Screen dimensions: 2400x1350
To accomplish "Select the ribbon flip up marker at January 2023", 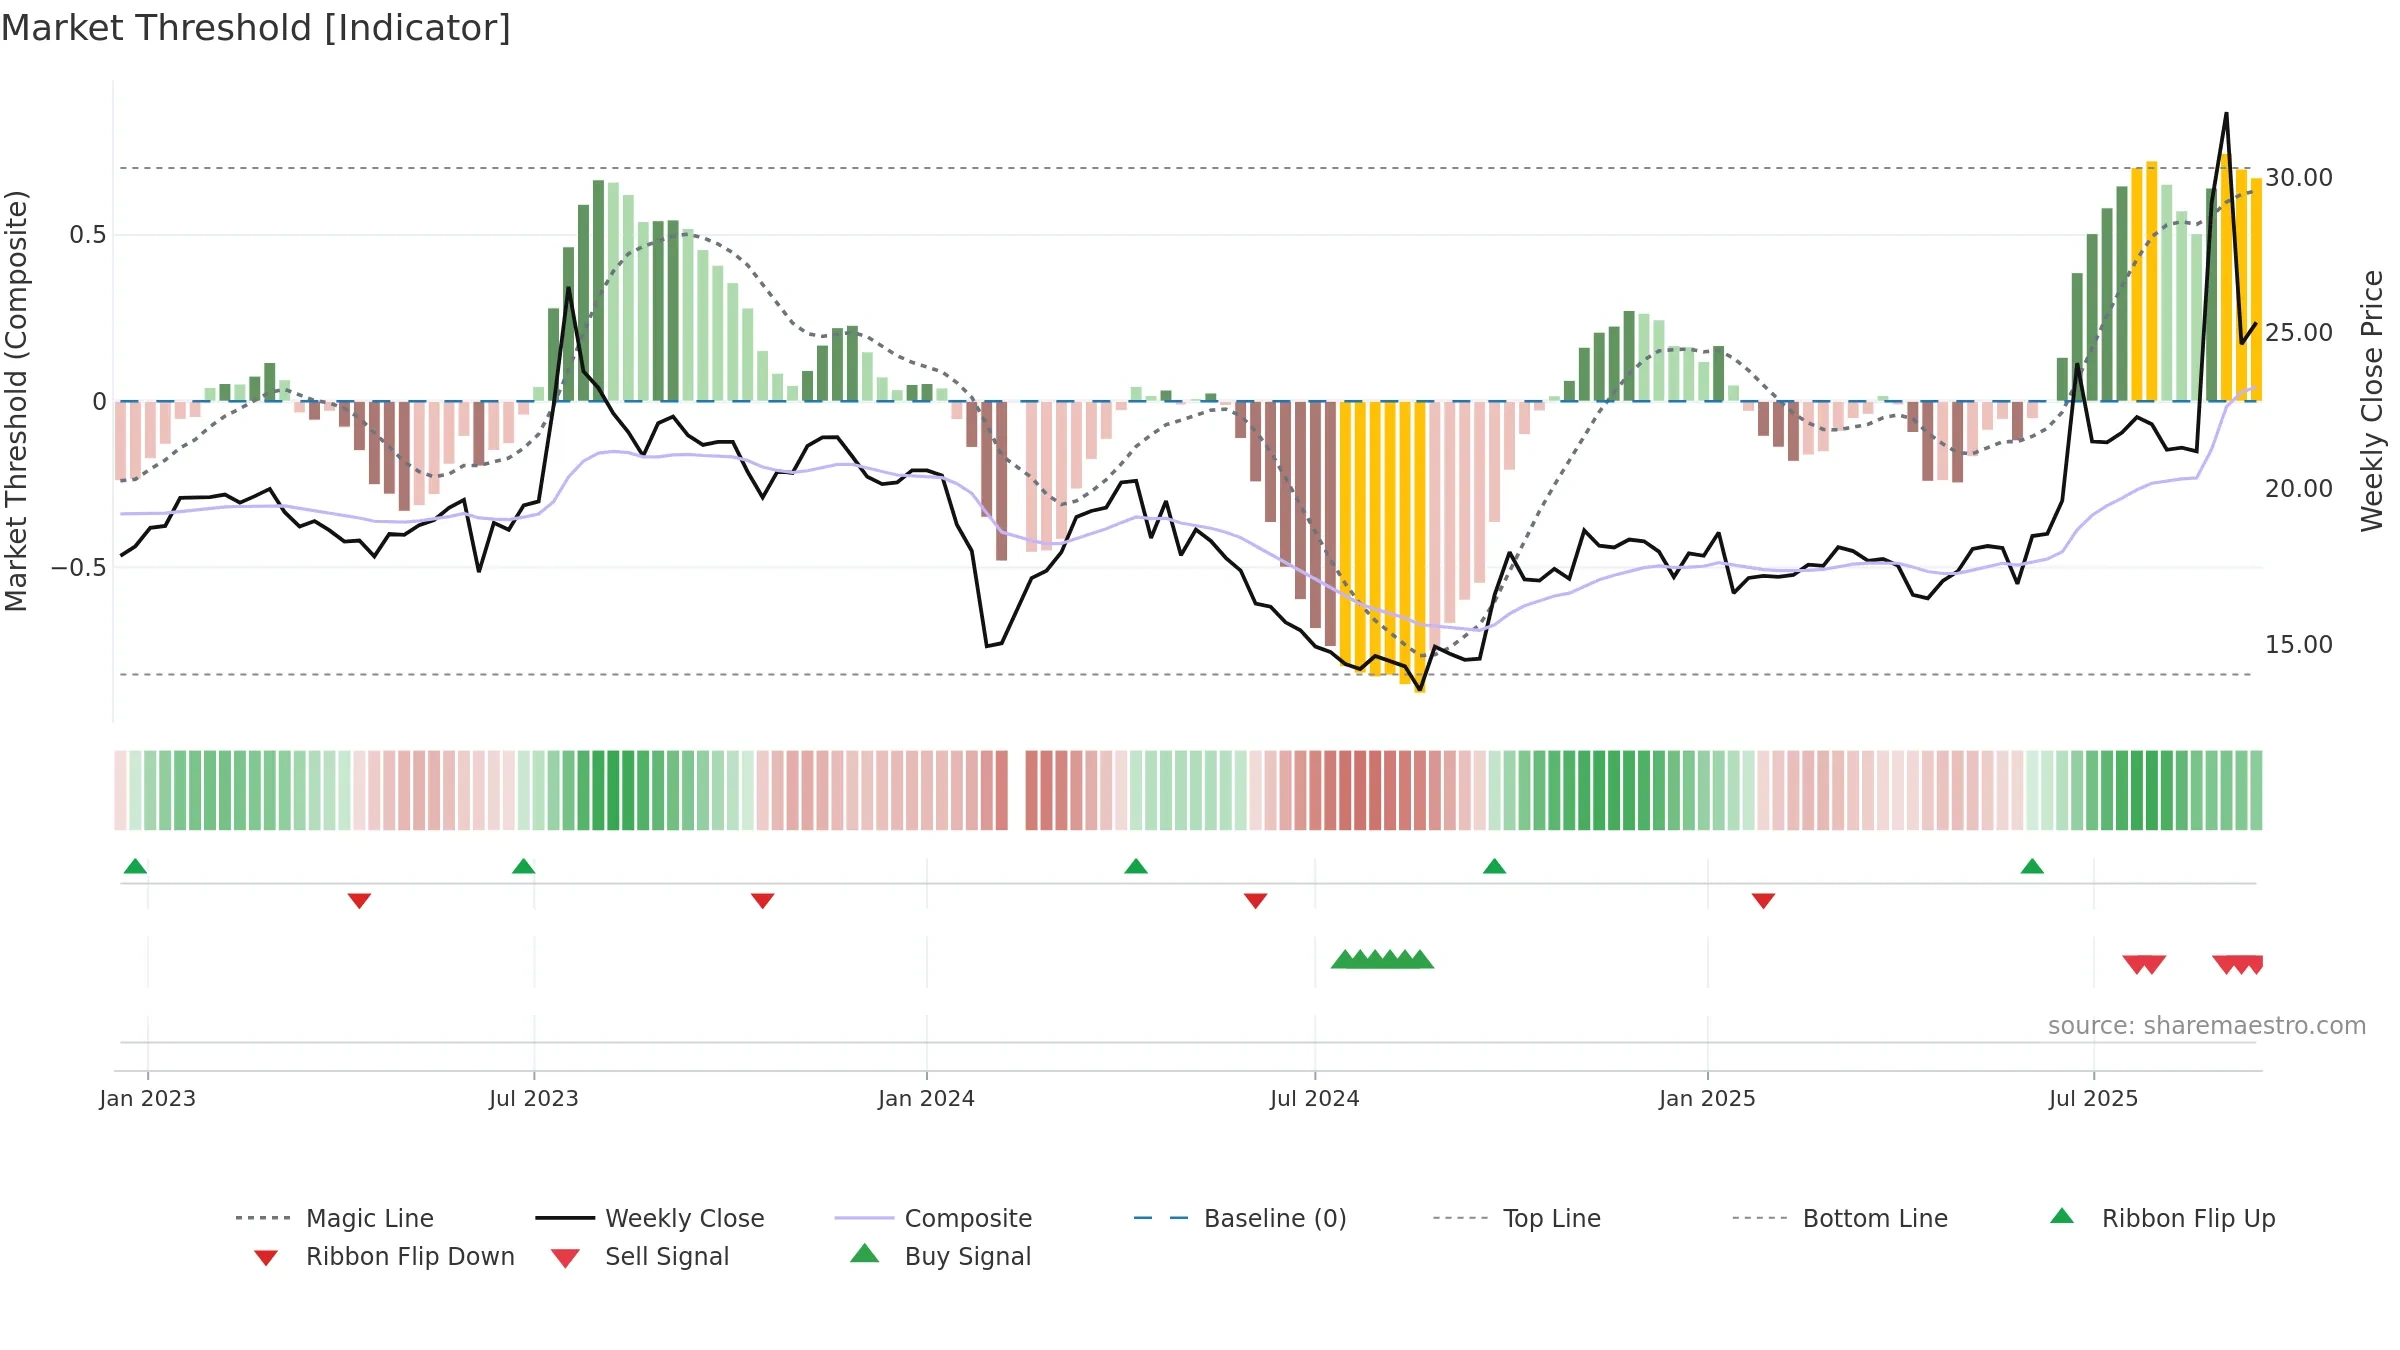I will tap(135, 866).
